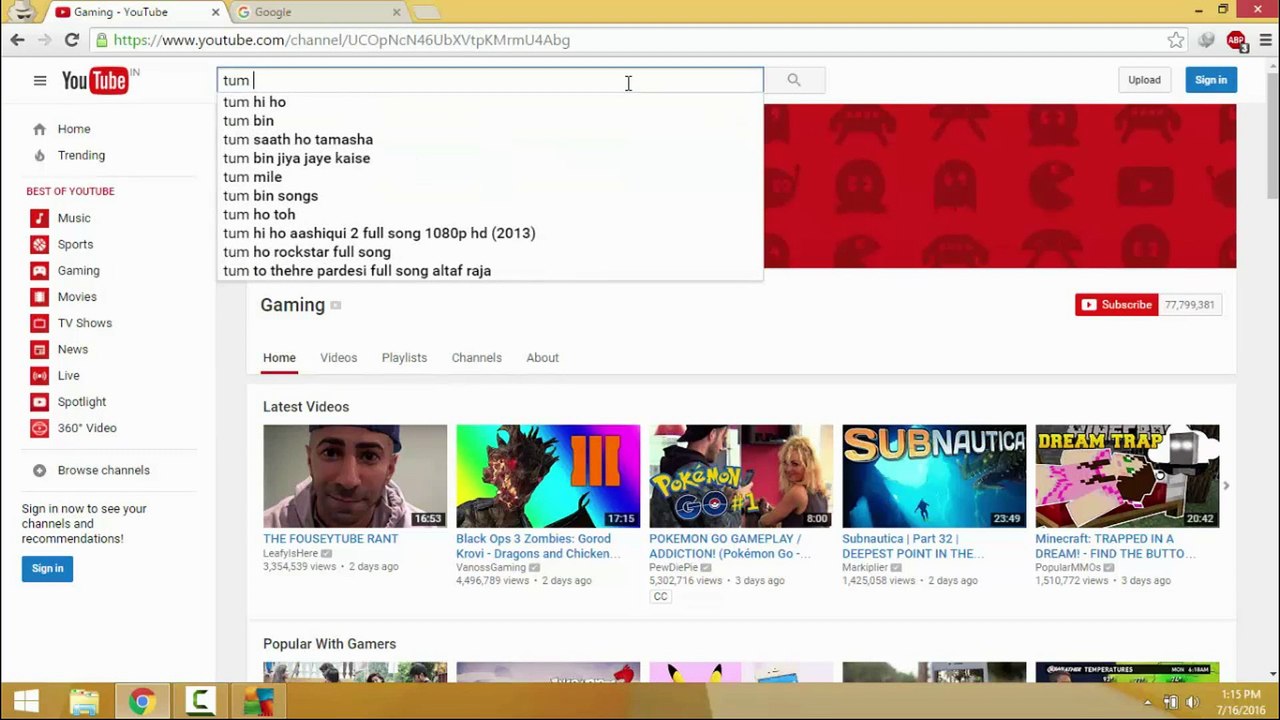Switch to the Playlists tab
1280x720 pixels.
point(404,358)
